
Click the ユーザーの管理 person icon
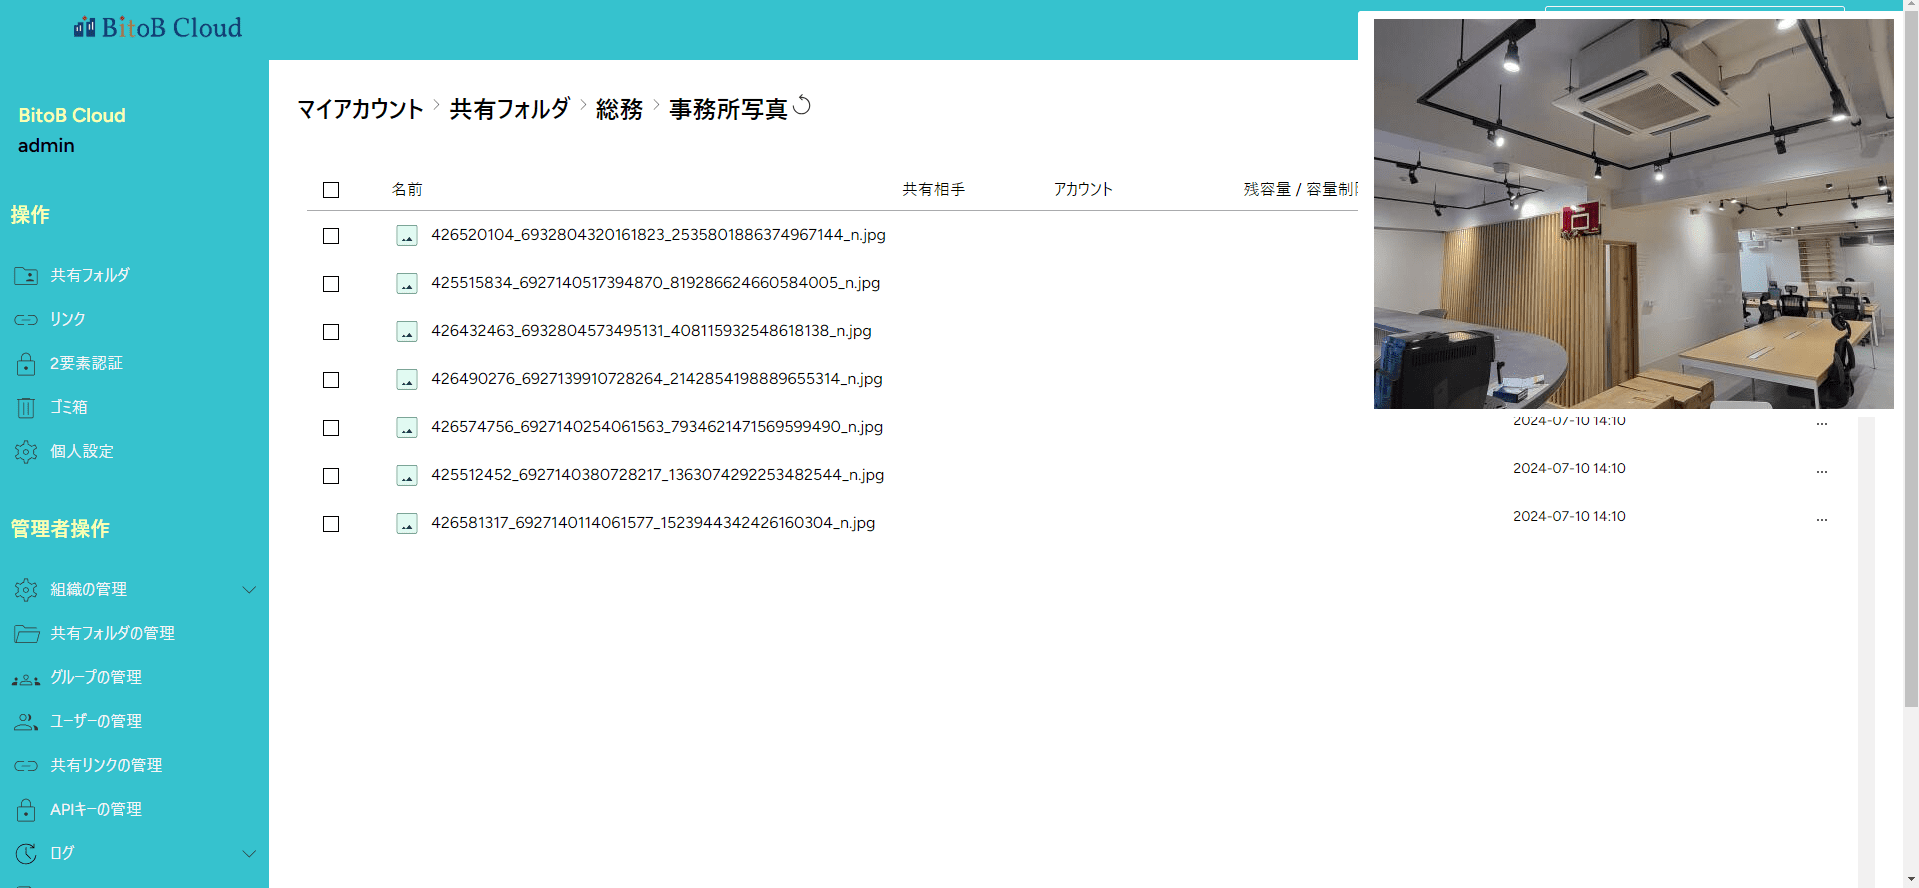click(26, 721)
